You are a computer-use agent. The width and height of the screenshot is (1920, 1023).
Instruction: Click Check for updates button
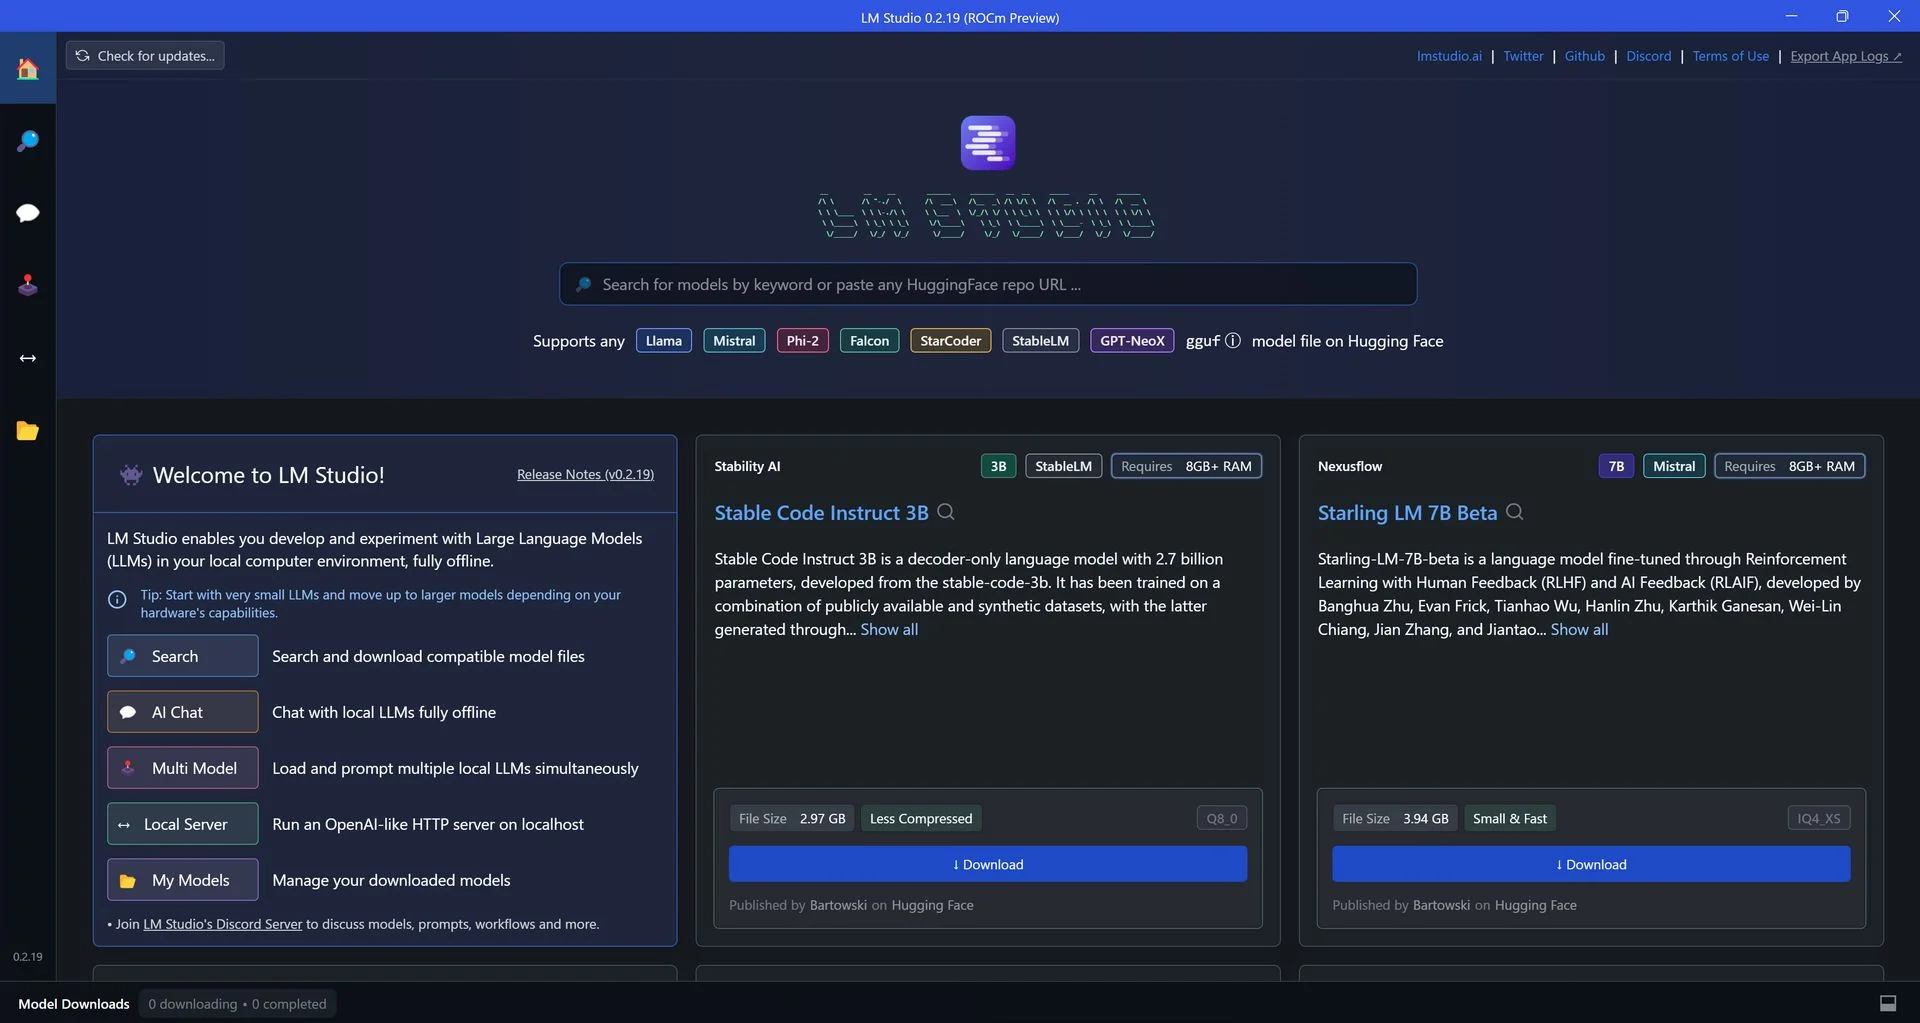click(x=145, y=56)
